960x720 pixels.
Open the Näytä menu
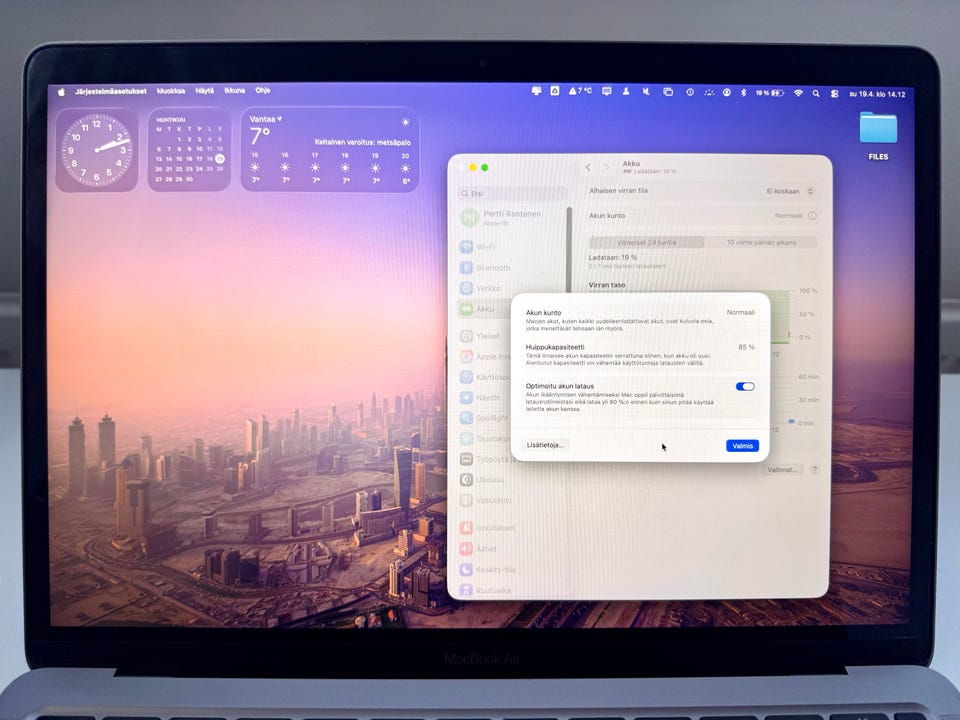point(204,91)
